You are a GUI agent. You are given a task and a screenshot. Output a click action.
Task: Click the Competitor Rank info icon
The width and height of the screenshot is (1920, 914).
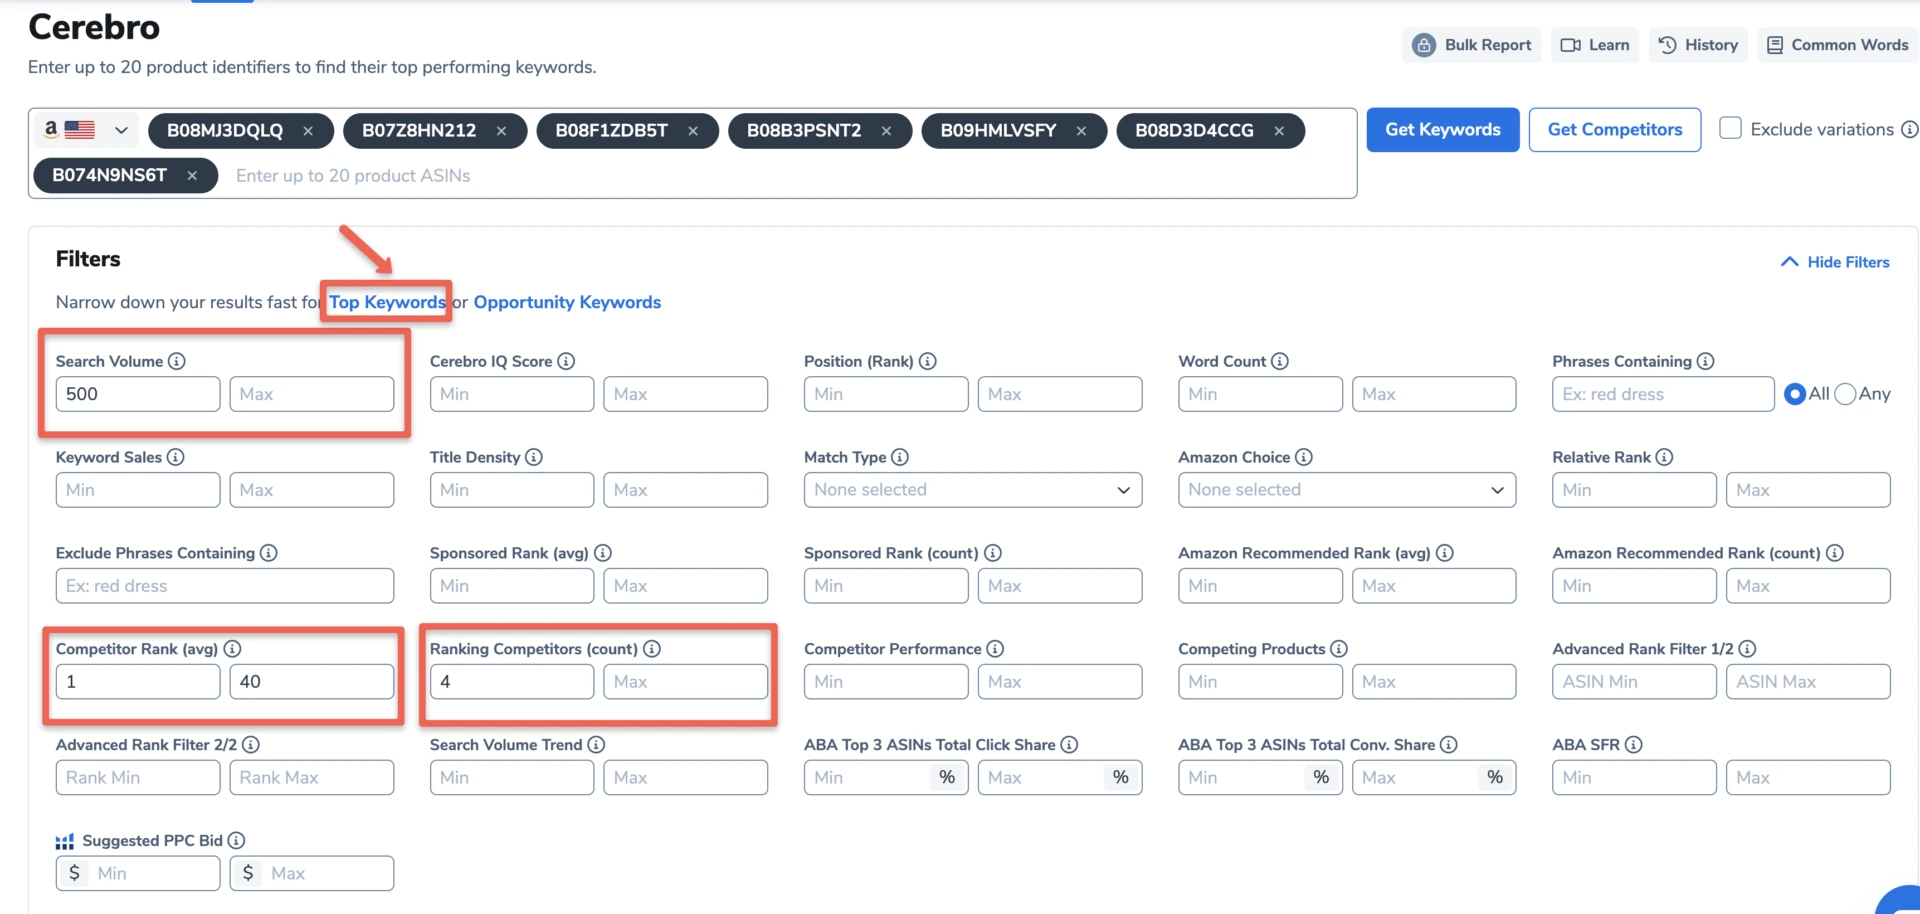pyautogui.click(x=234, y=649)
